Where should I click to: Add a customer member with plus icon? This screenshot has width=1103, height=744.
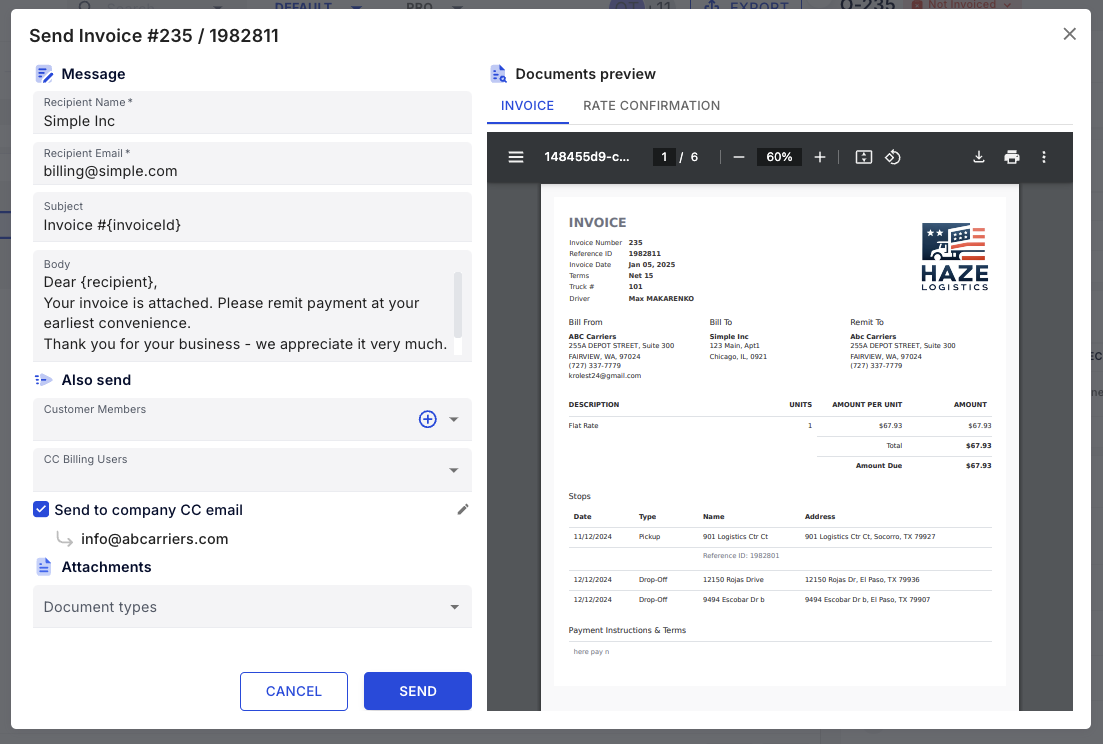click(x=427, y=419)
